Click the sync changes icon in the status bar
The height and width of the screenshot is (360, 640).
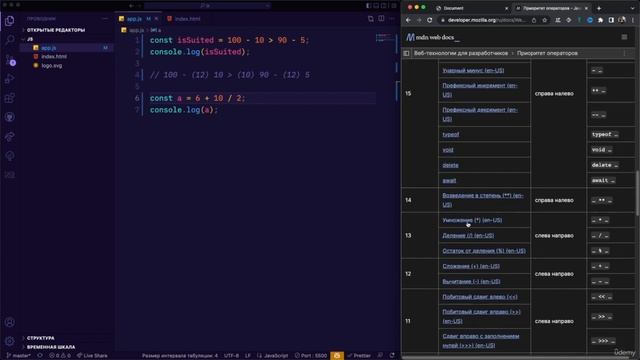(40, 356)
